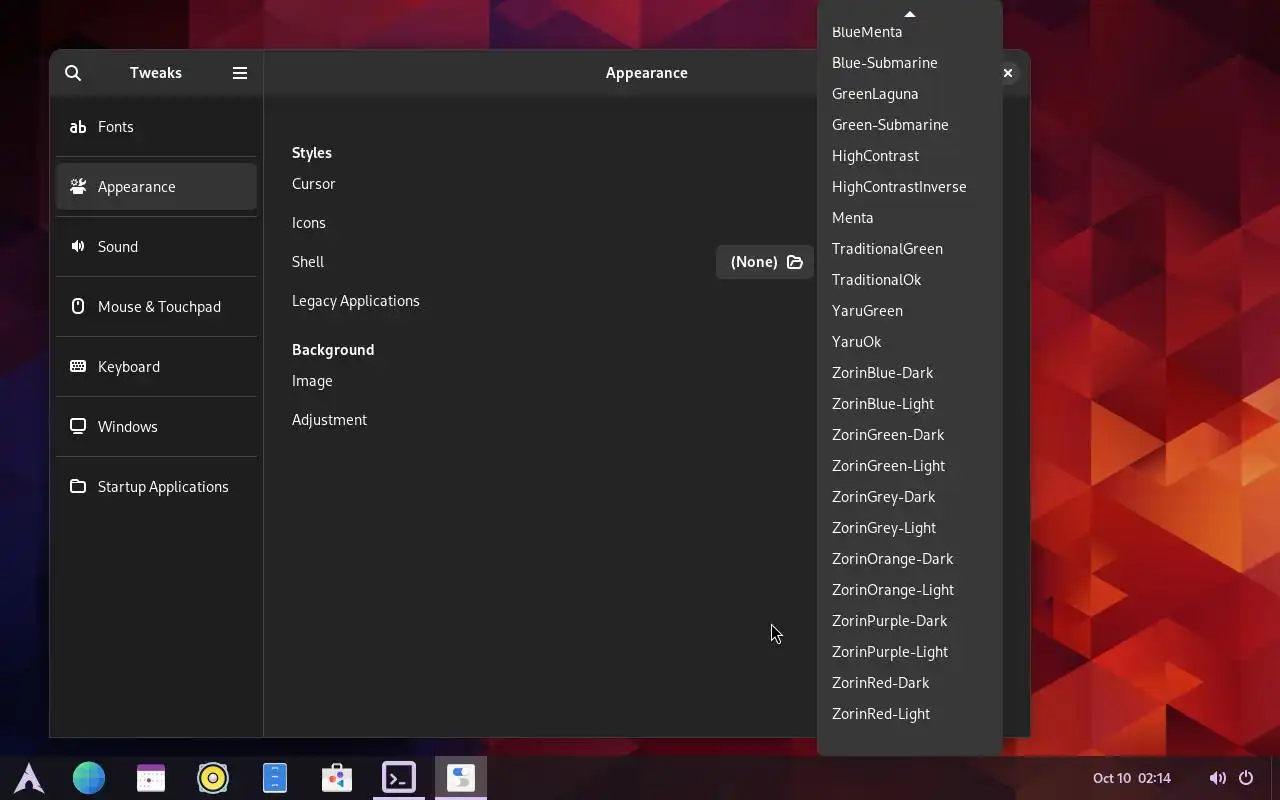1280x800 pixels.
Task: Select the Appearance section
Action: pyautogui.click(x=157, y=187)
